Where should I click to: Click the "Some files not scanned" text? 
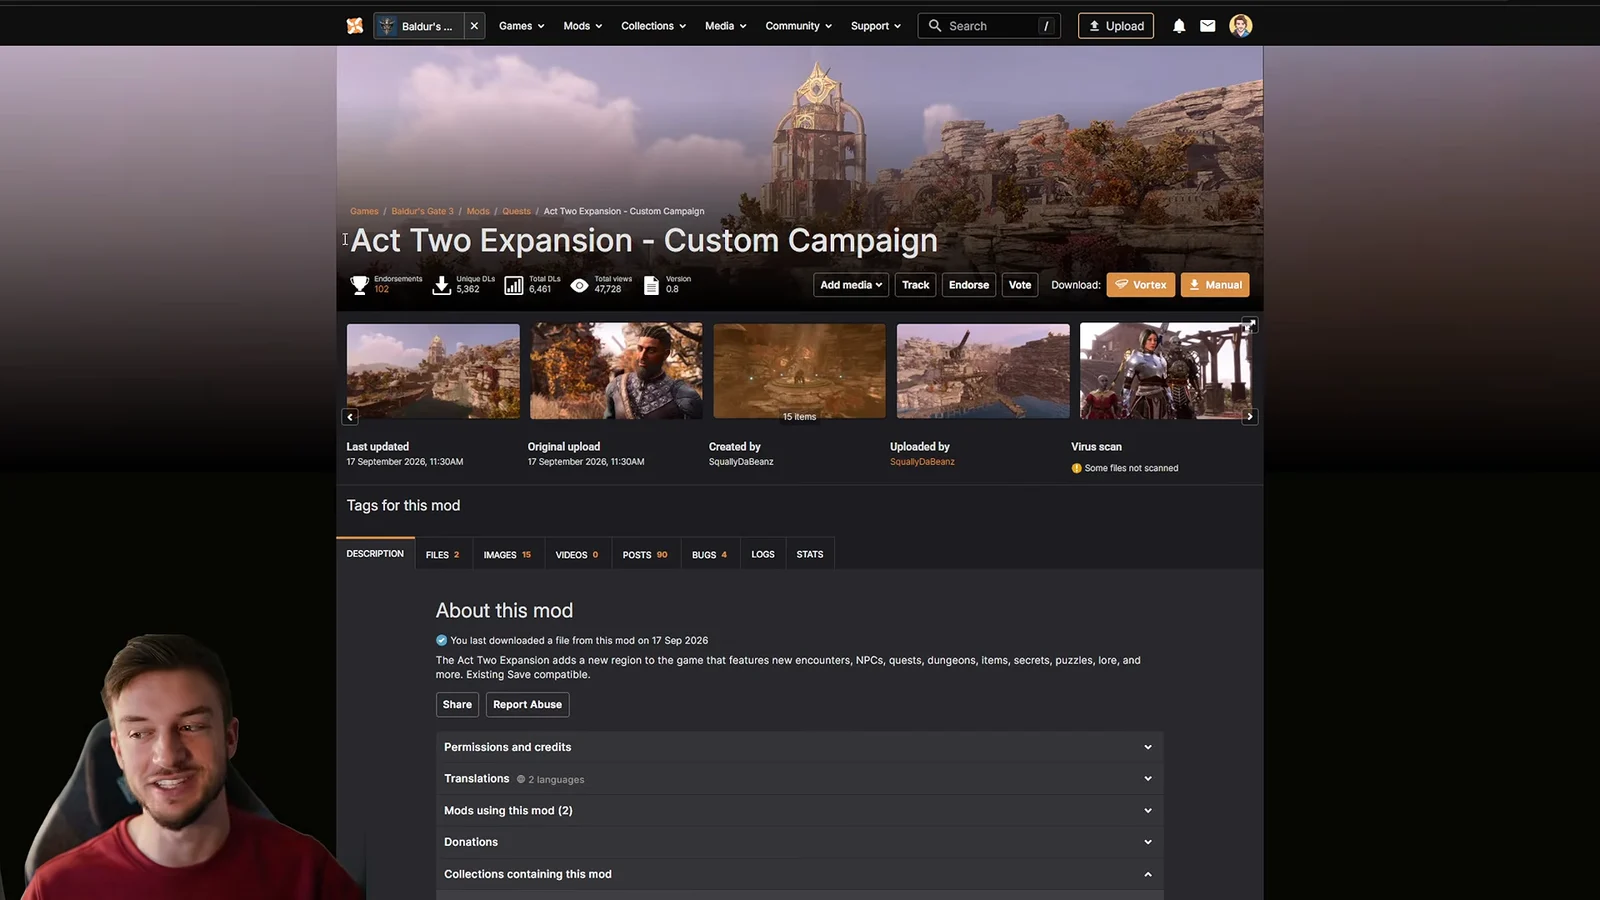[x=1131, y=468]
